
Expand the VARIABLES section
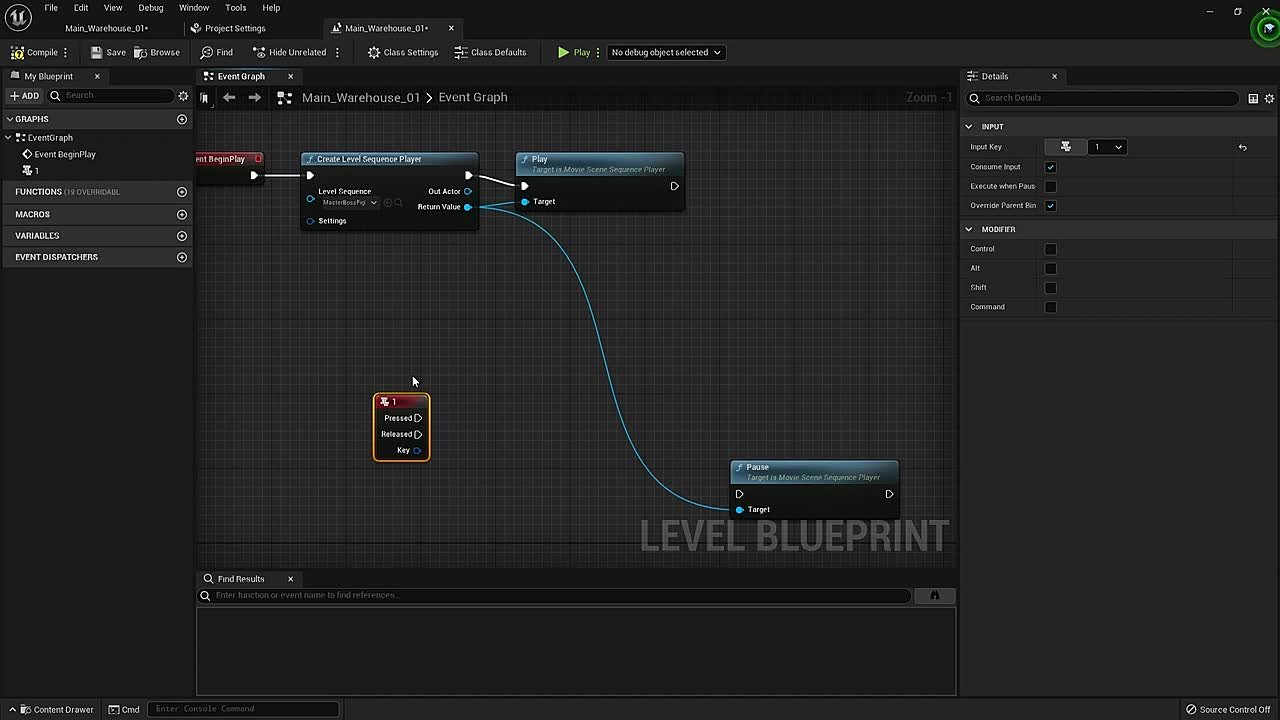click(37, 236)
